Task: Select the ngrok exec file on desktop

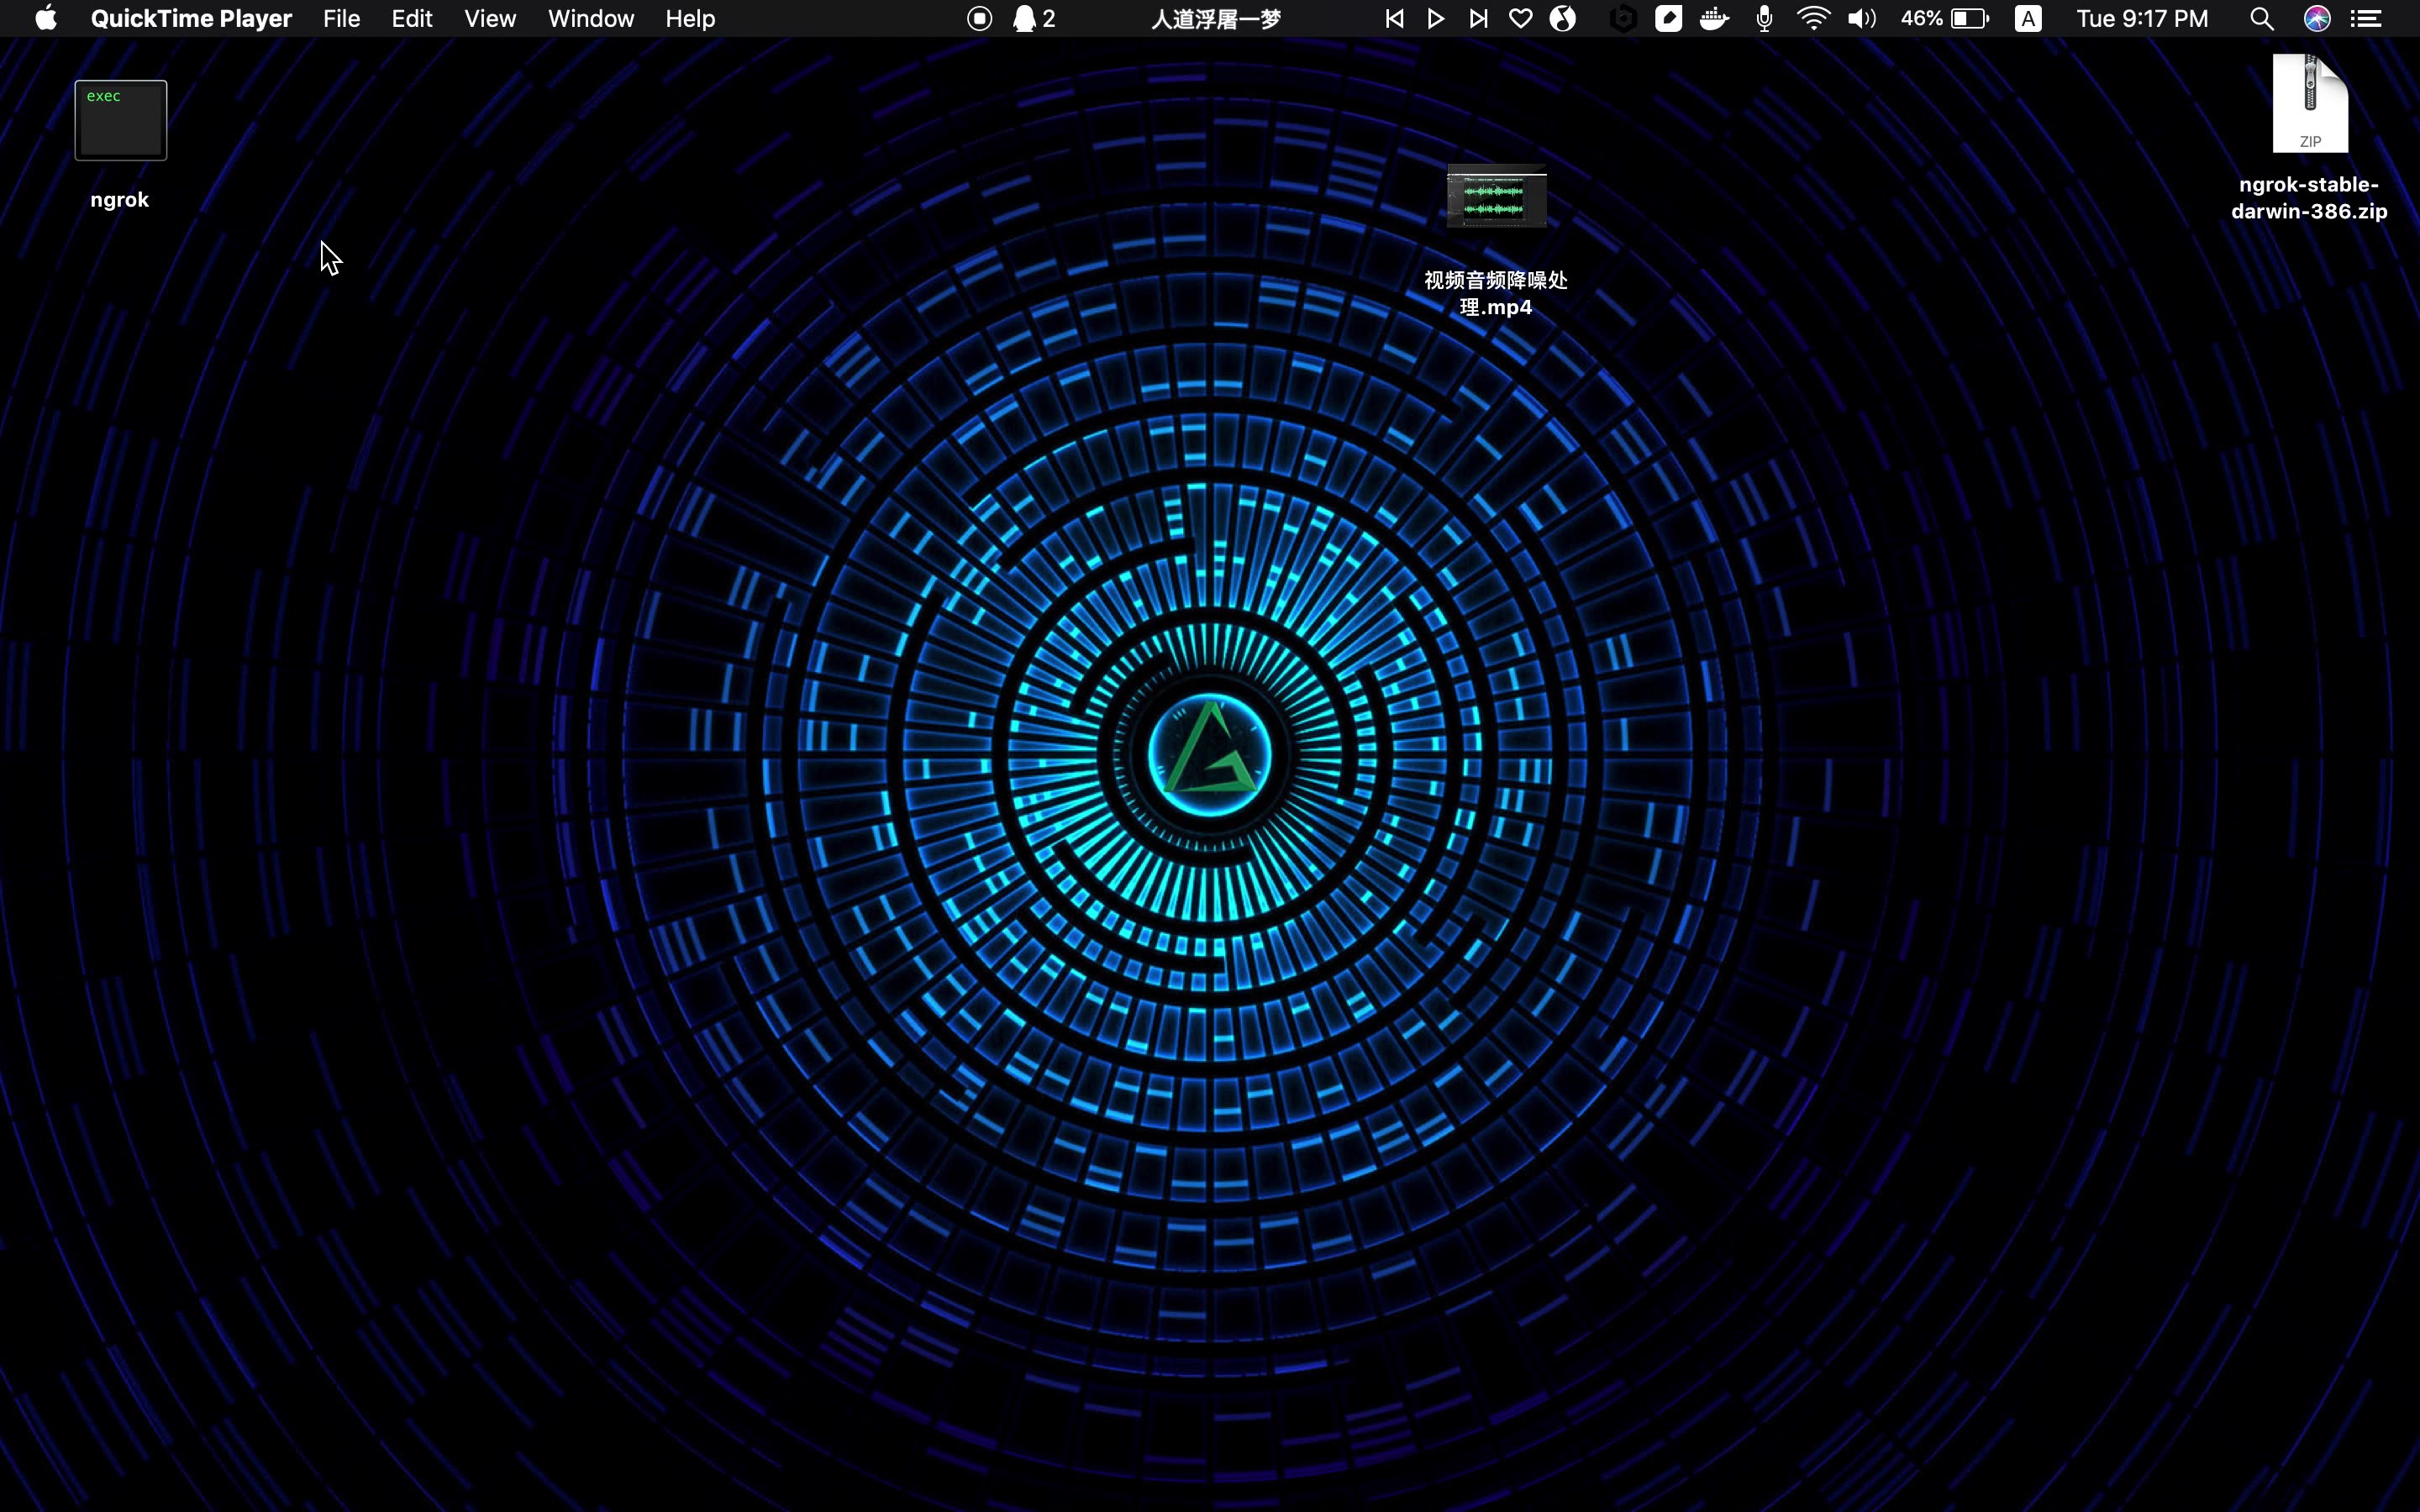Action: 120,121
